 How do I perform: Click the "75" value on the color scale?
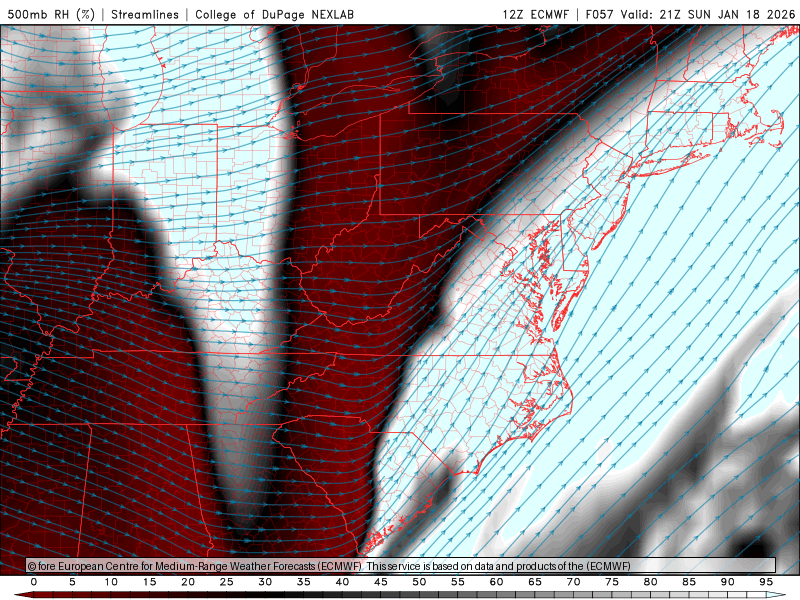click(612, 582)
